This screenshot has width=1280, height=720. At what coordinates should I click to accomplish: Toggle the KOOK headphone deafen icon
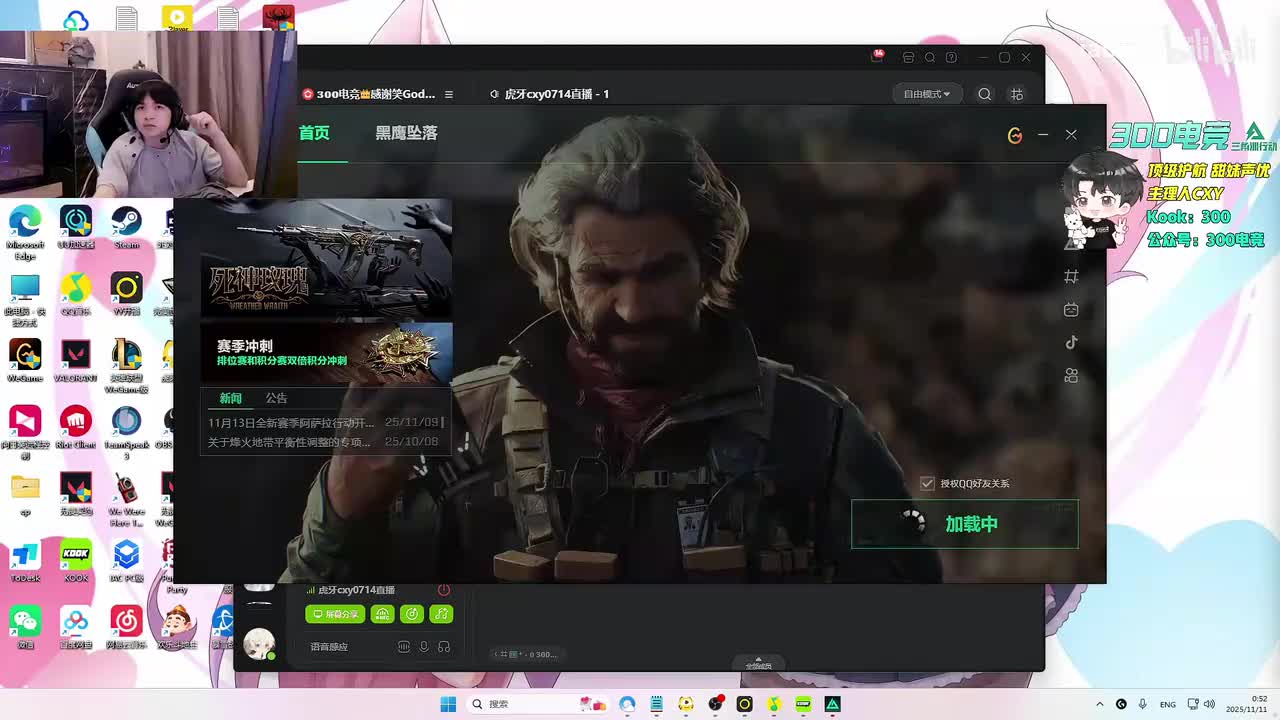point(444,647)
